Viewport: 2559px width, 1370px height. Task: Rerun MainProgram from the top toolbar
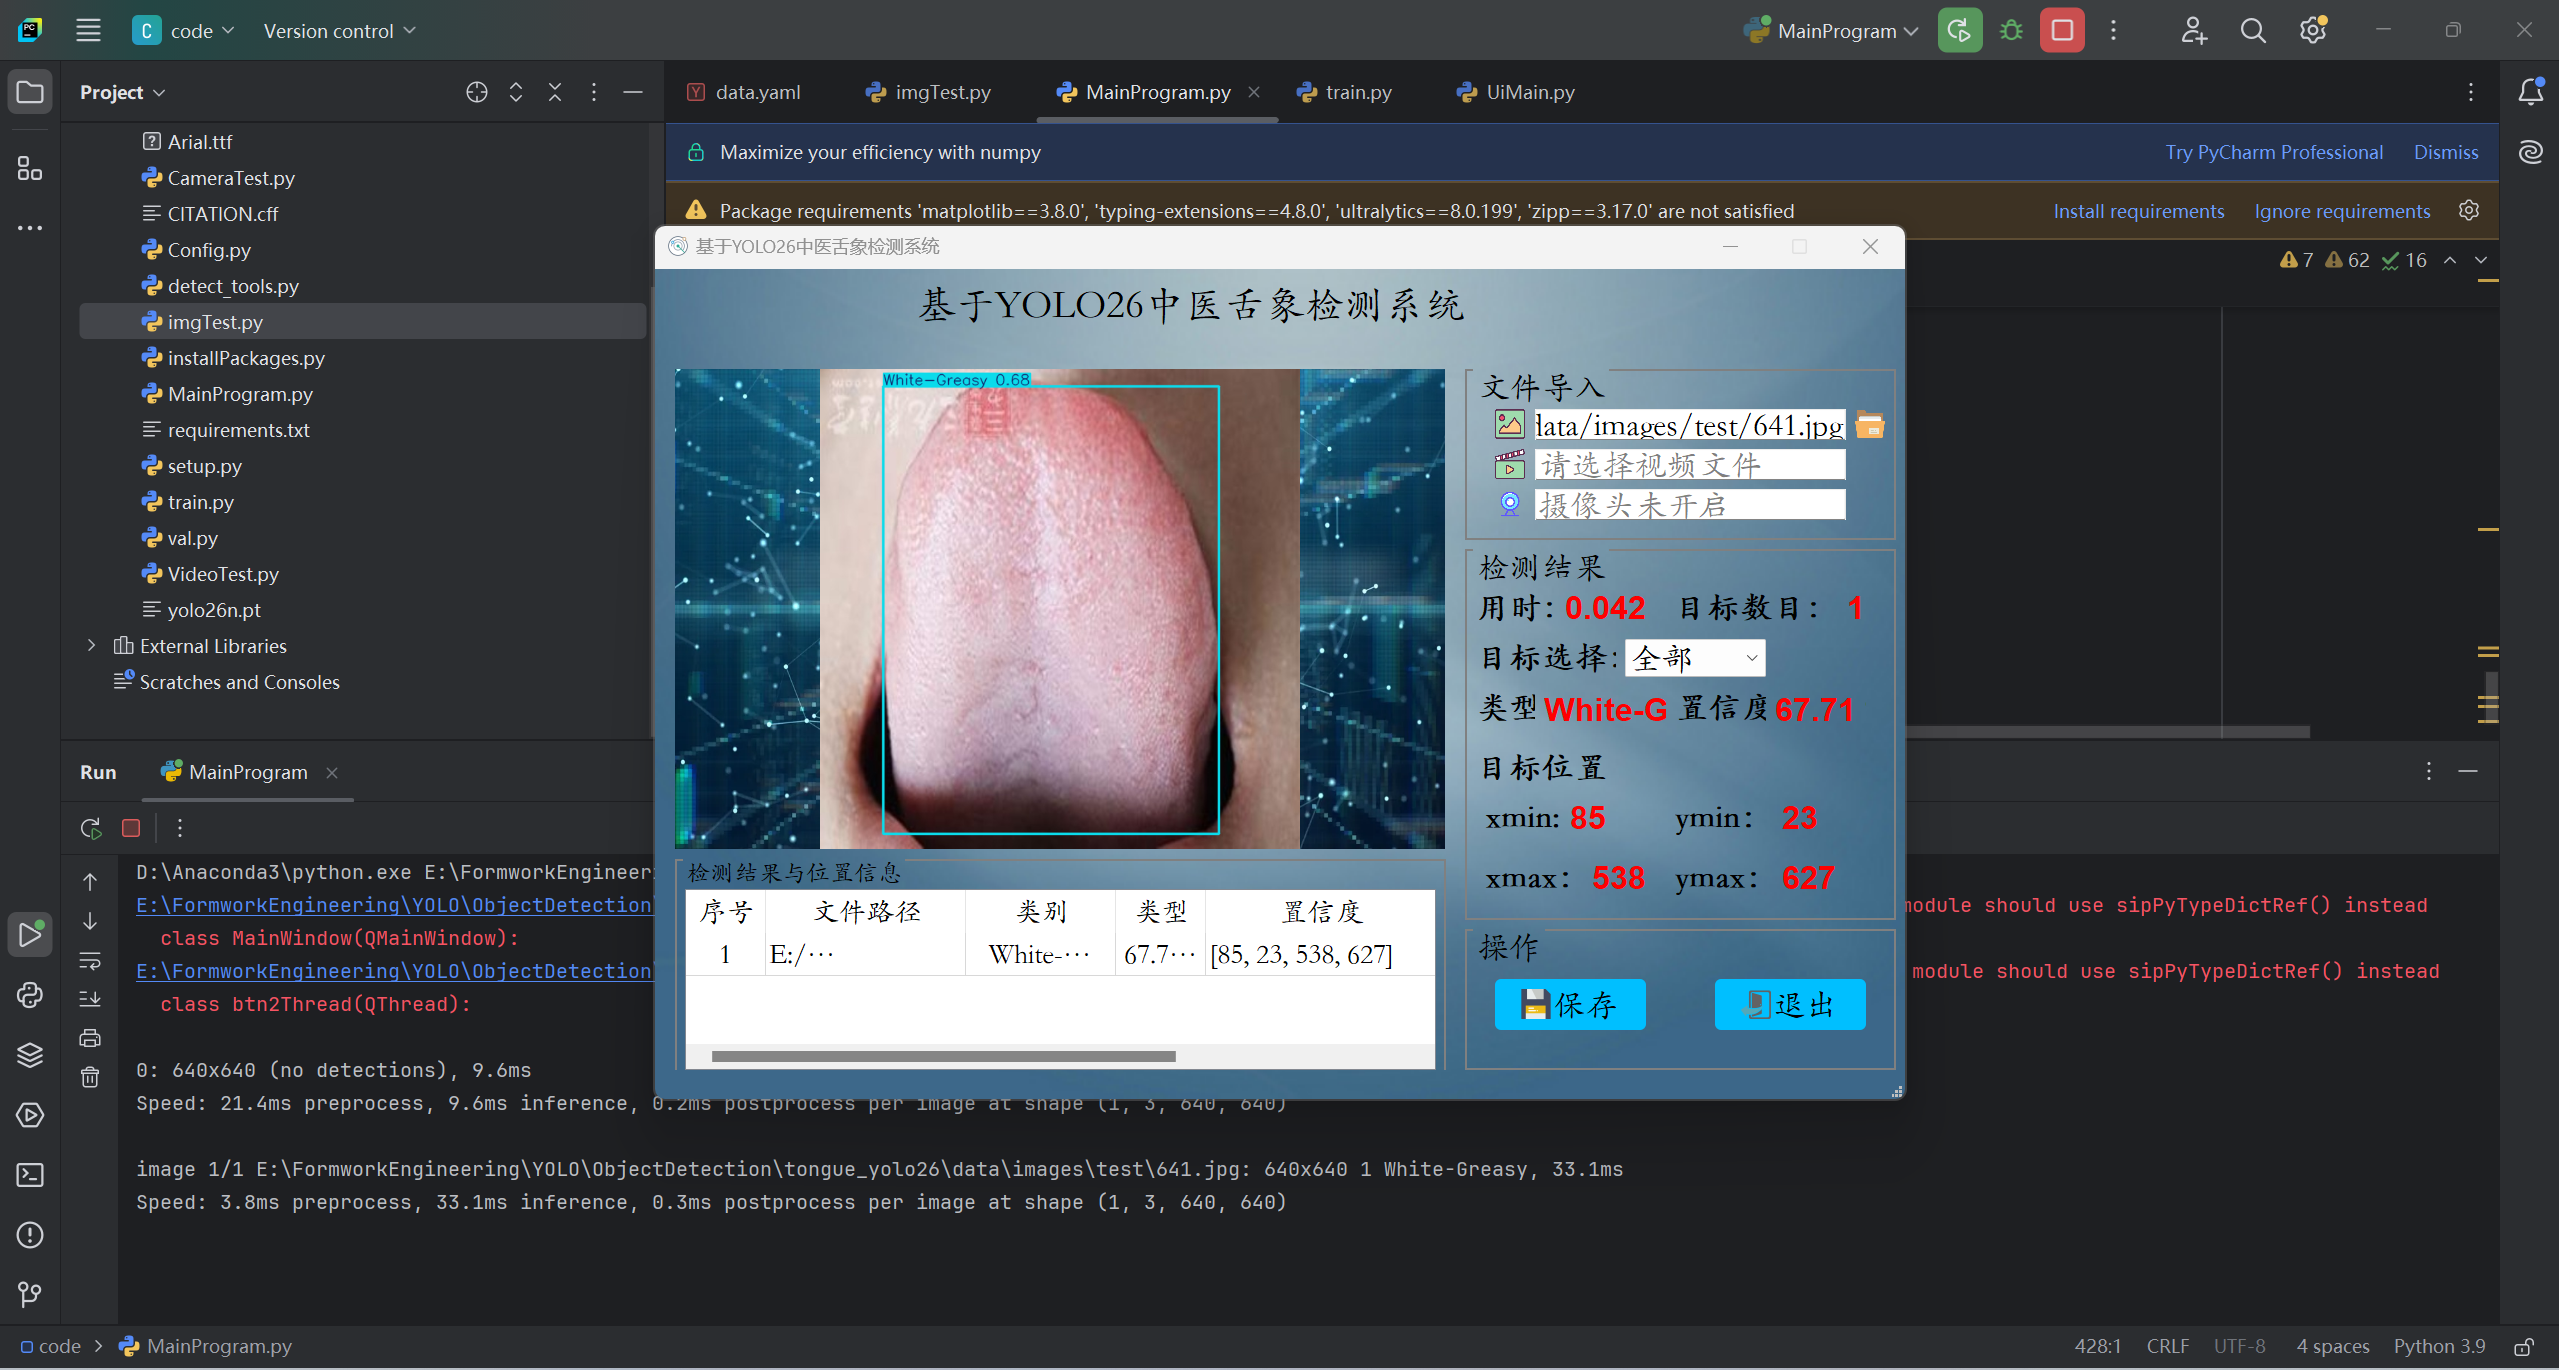tap(1959, 30)
